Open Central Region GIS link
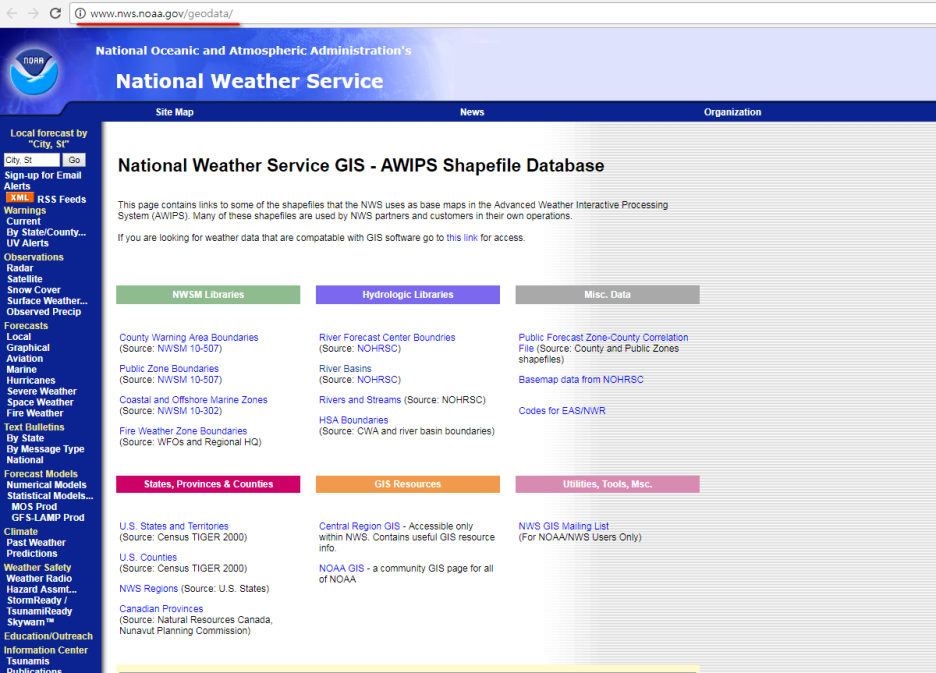The image size is (936, 673). [359, 526]
